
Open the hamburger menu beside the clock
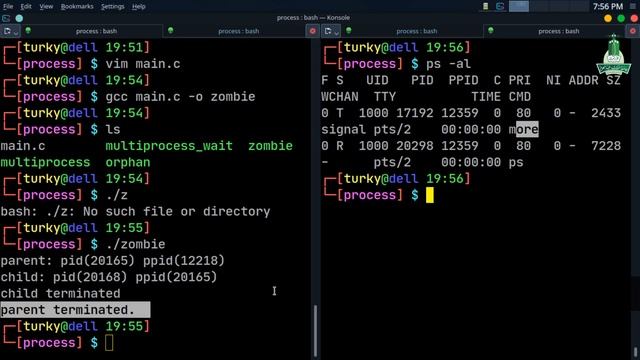[633, 7]
